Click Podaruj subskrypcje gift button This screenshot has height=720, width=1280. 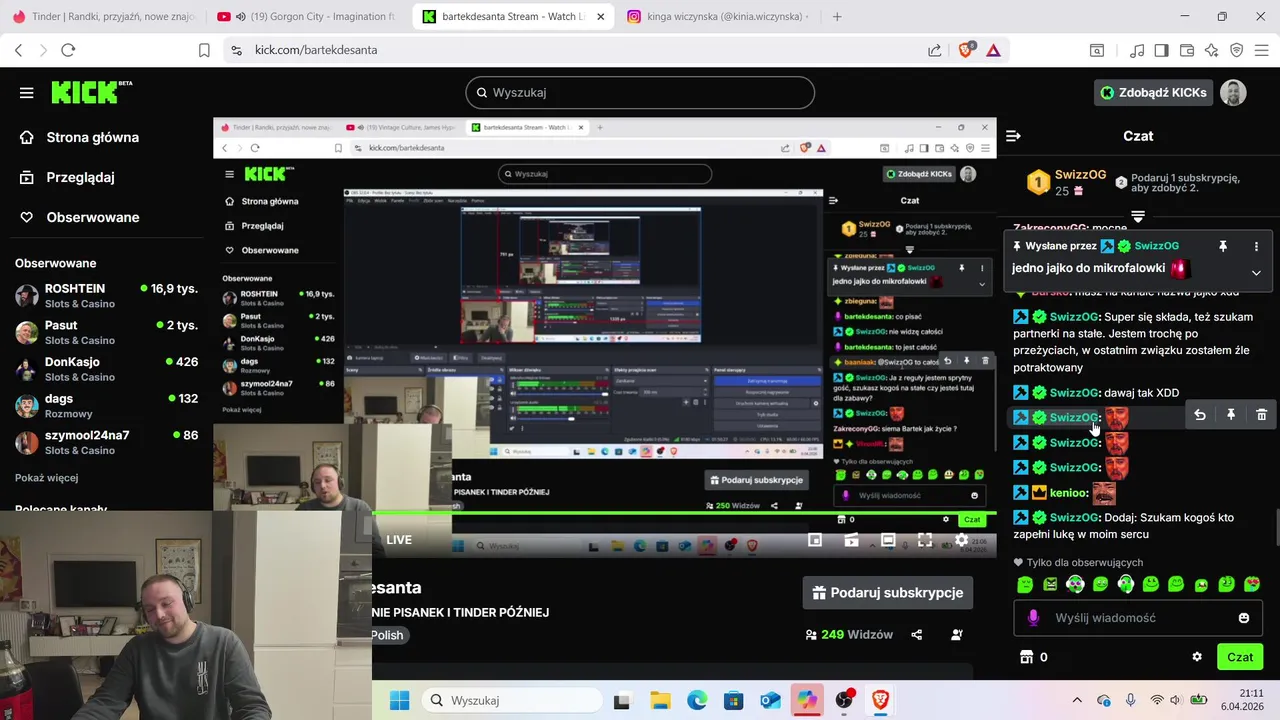tap(888, 593)
